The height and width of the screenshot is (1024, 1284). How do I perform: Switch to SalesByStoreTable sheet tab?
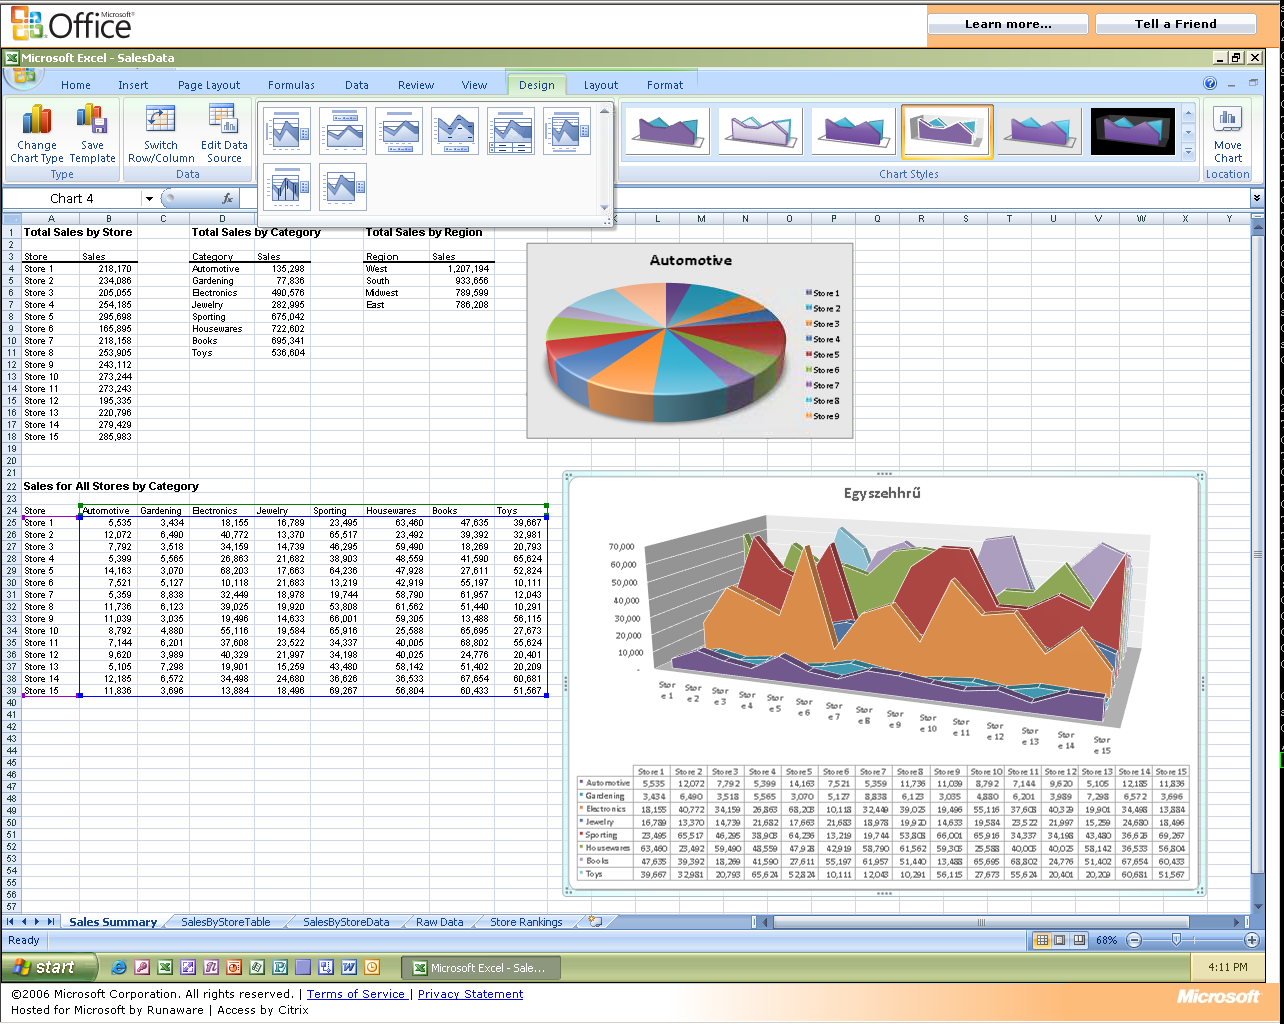coord(226,922)
